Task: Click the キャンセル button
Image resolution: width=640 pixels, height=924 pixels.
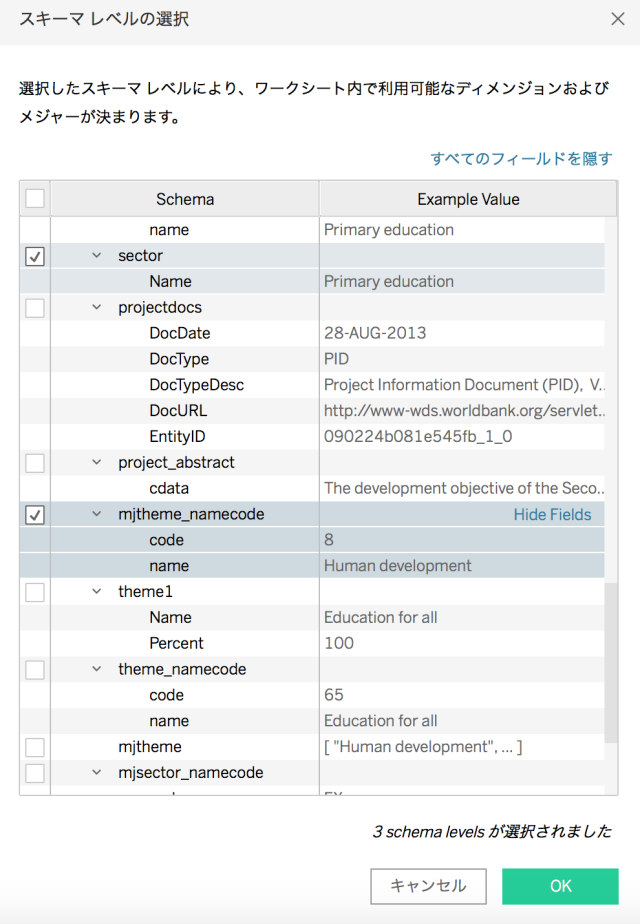Action: tap(428, 886)
